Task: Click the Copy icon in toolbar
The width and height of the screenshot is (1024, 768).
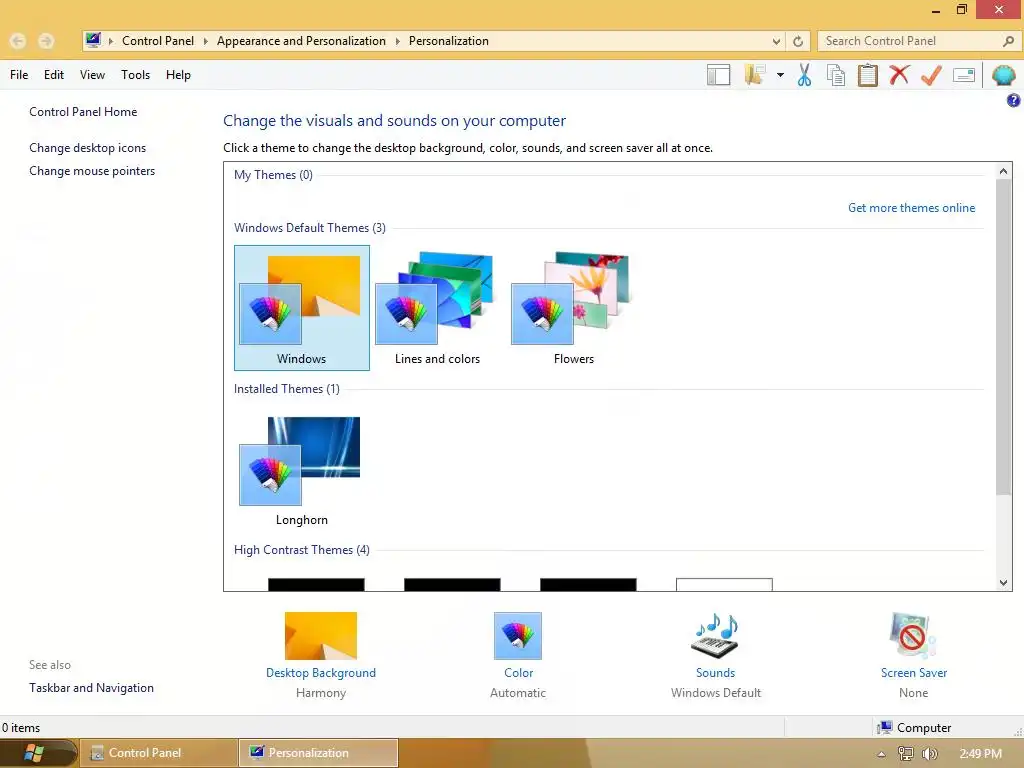Action: point(835,75)
